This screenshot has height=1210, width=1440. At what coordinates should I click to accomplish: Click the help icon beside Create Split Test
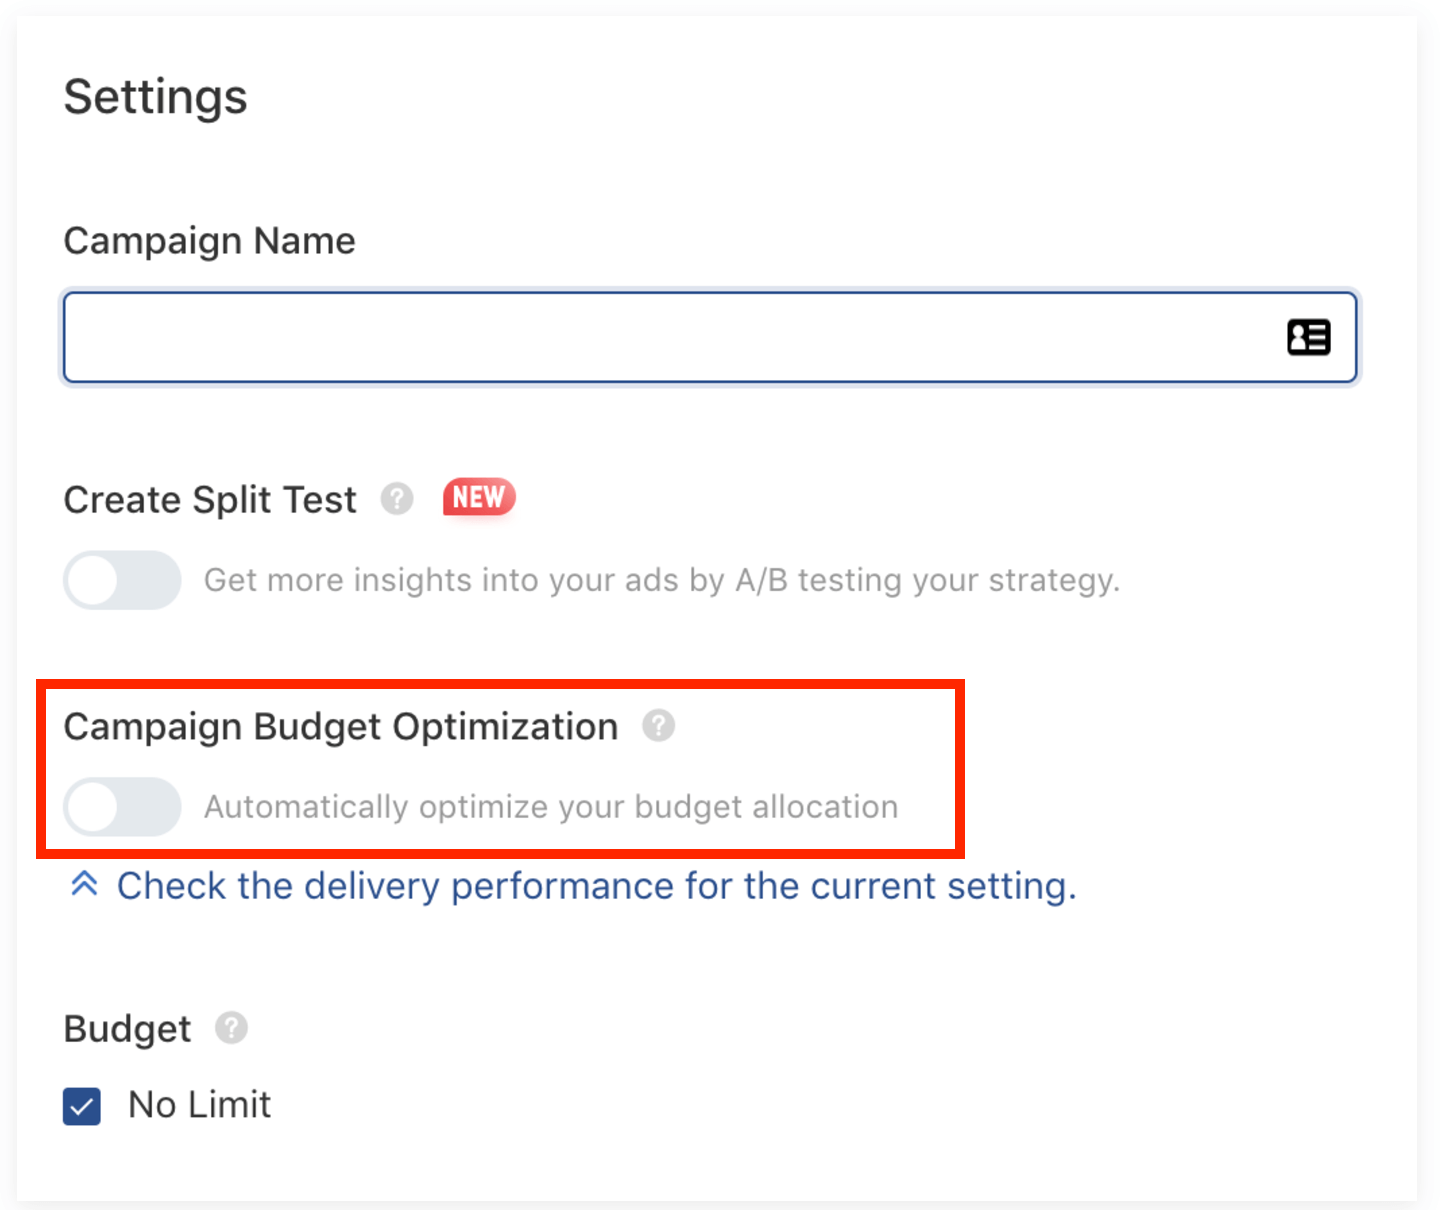point(397,498)
